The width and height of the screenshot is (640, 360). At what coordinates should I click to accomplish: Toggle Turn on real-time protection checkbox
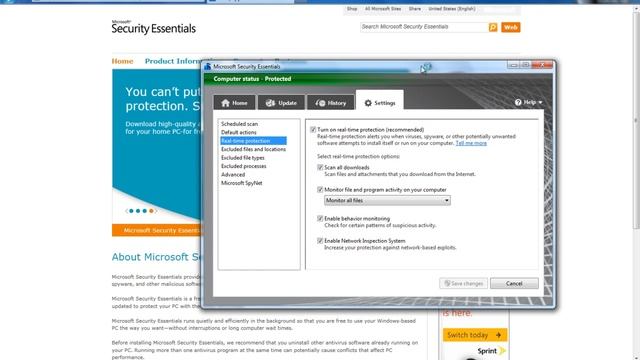click(313, 129)
